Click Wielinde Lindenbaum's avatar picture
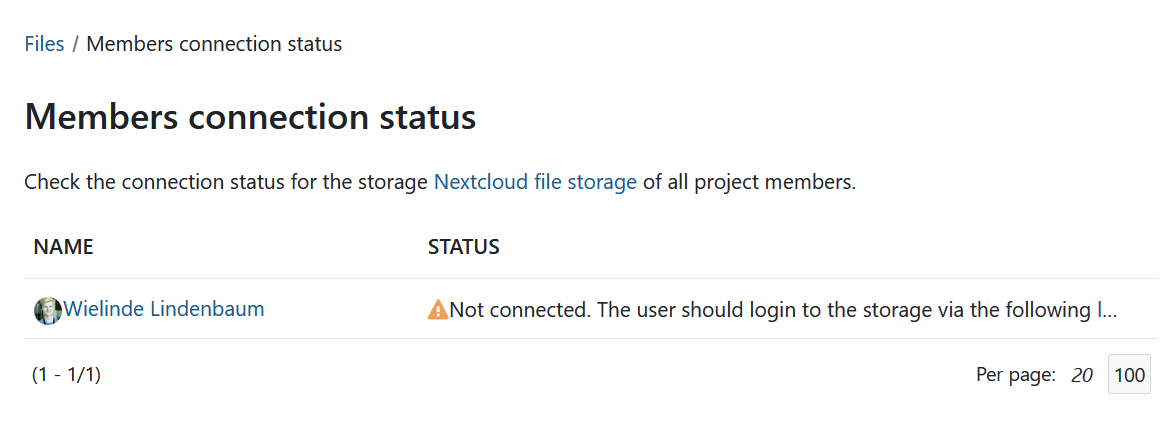Screen dimensions: 1173x444 pos(47,310)
